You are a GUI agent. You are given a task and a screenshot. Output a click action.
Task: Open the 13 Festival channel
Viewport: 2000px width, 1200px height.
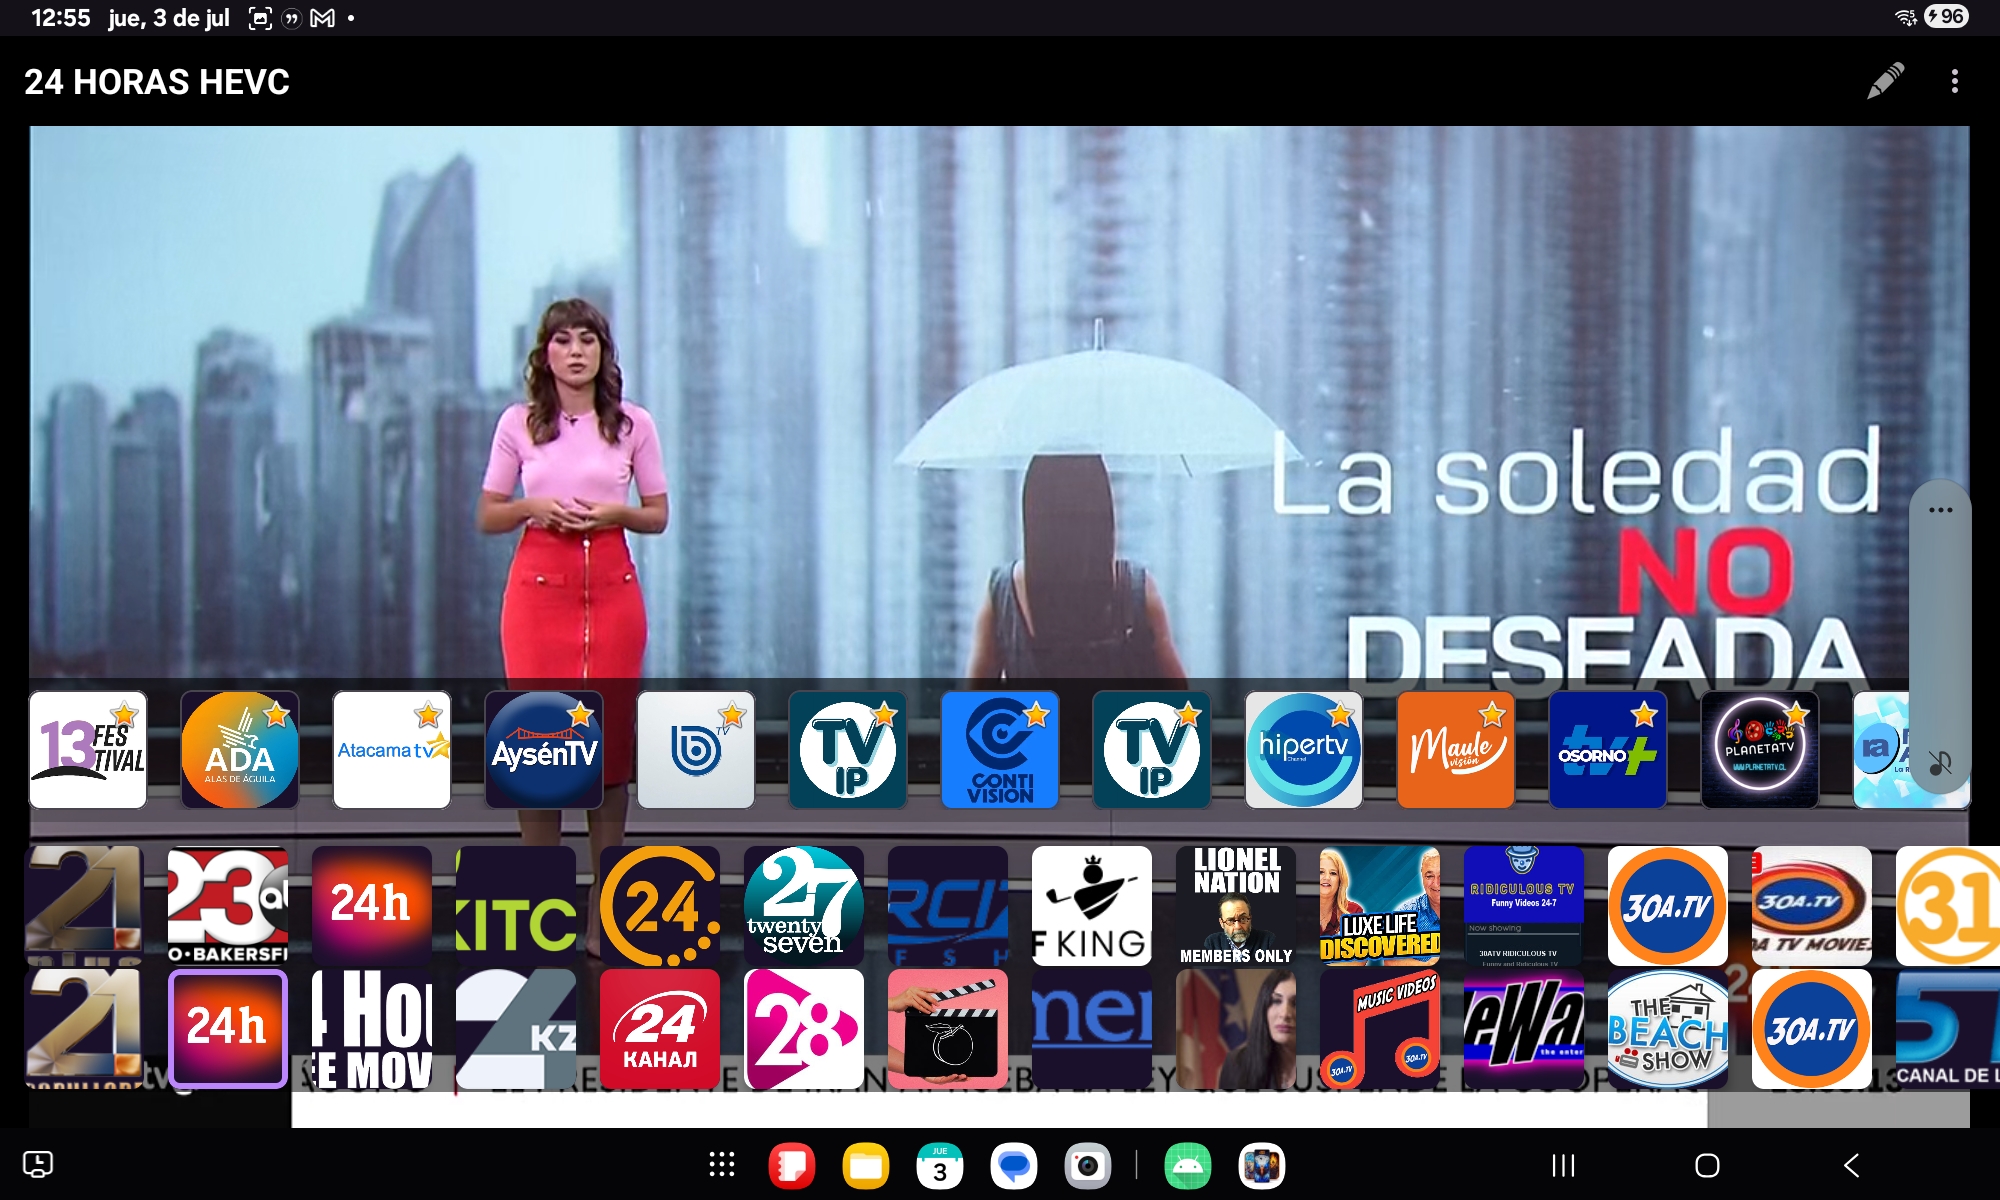pos(88,750)
